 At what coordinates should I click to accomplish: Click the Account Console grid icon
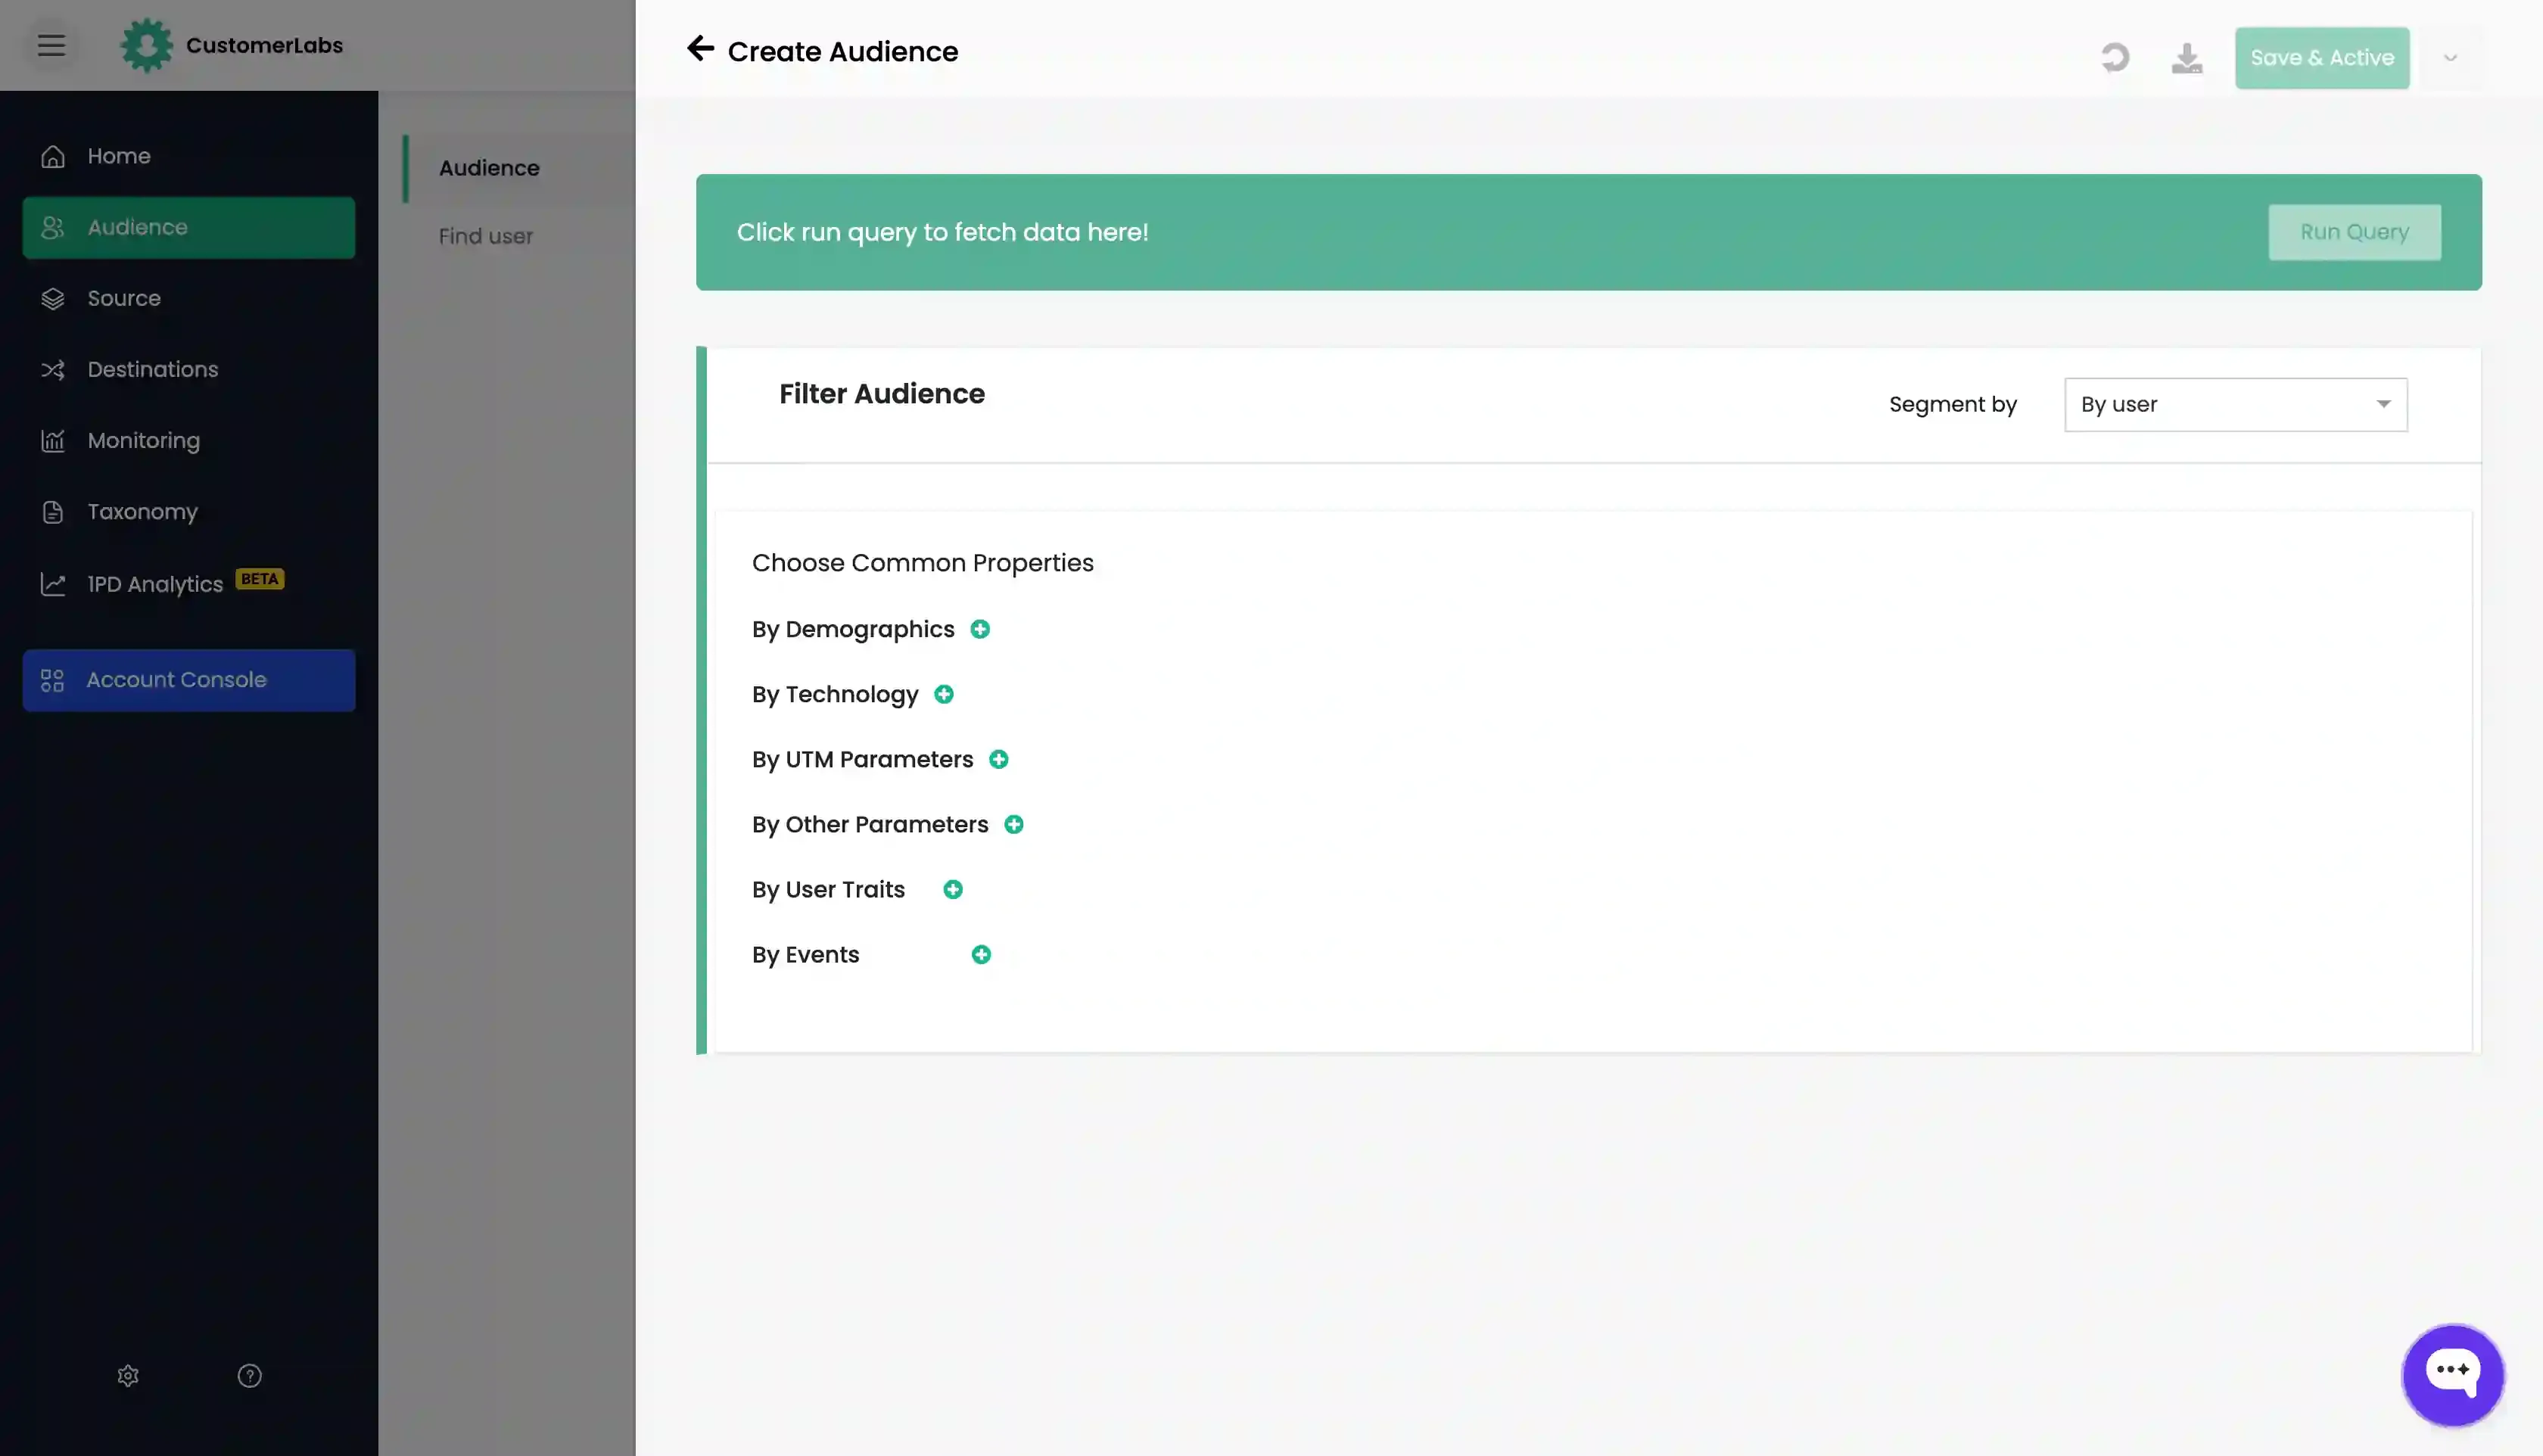click(x=52, y=680)
